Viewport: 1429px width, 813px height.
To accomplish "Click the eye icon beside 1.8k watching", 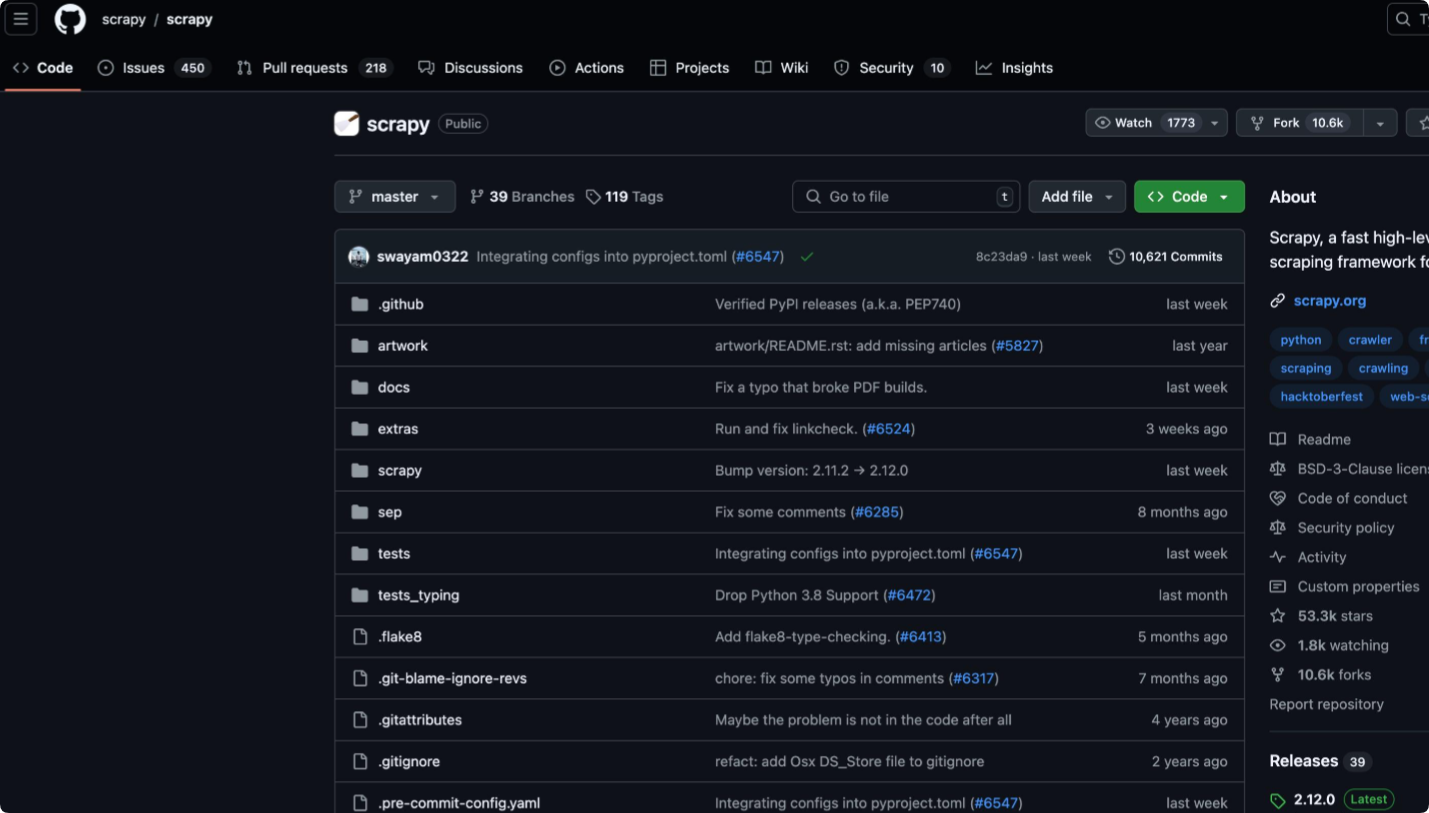I will (x=1277, y=646).
